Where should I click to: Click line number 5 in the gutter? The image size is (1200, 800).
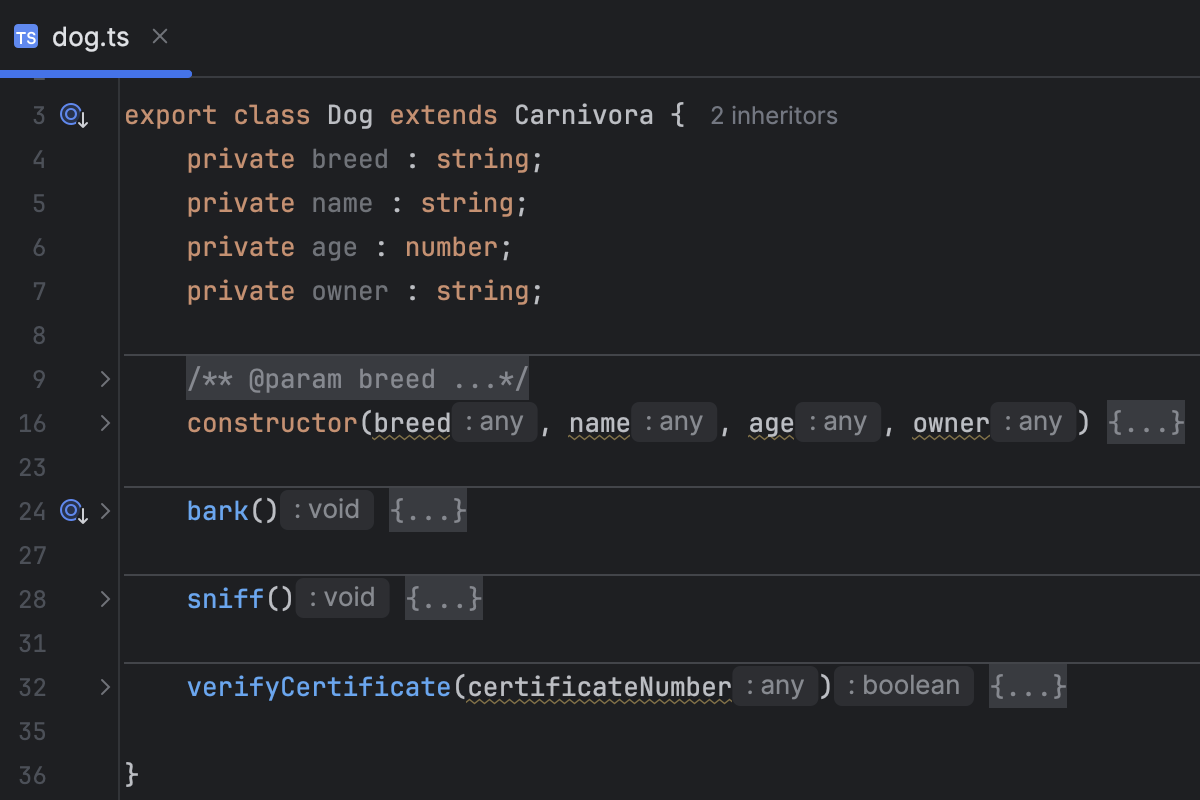(x=39, y=203)
